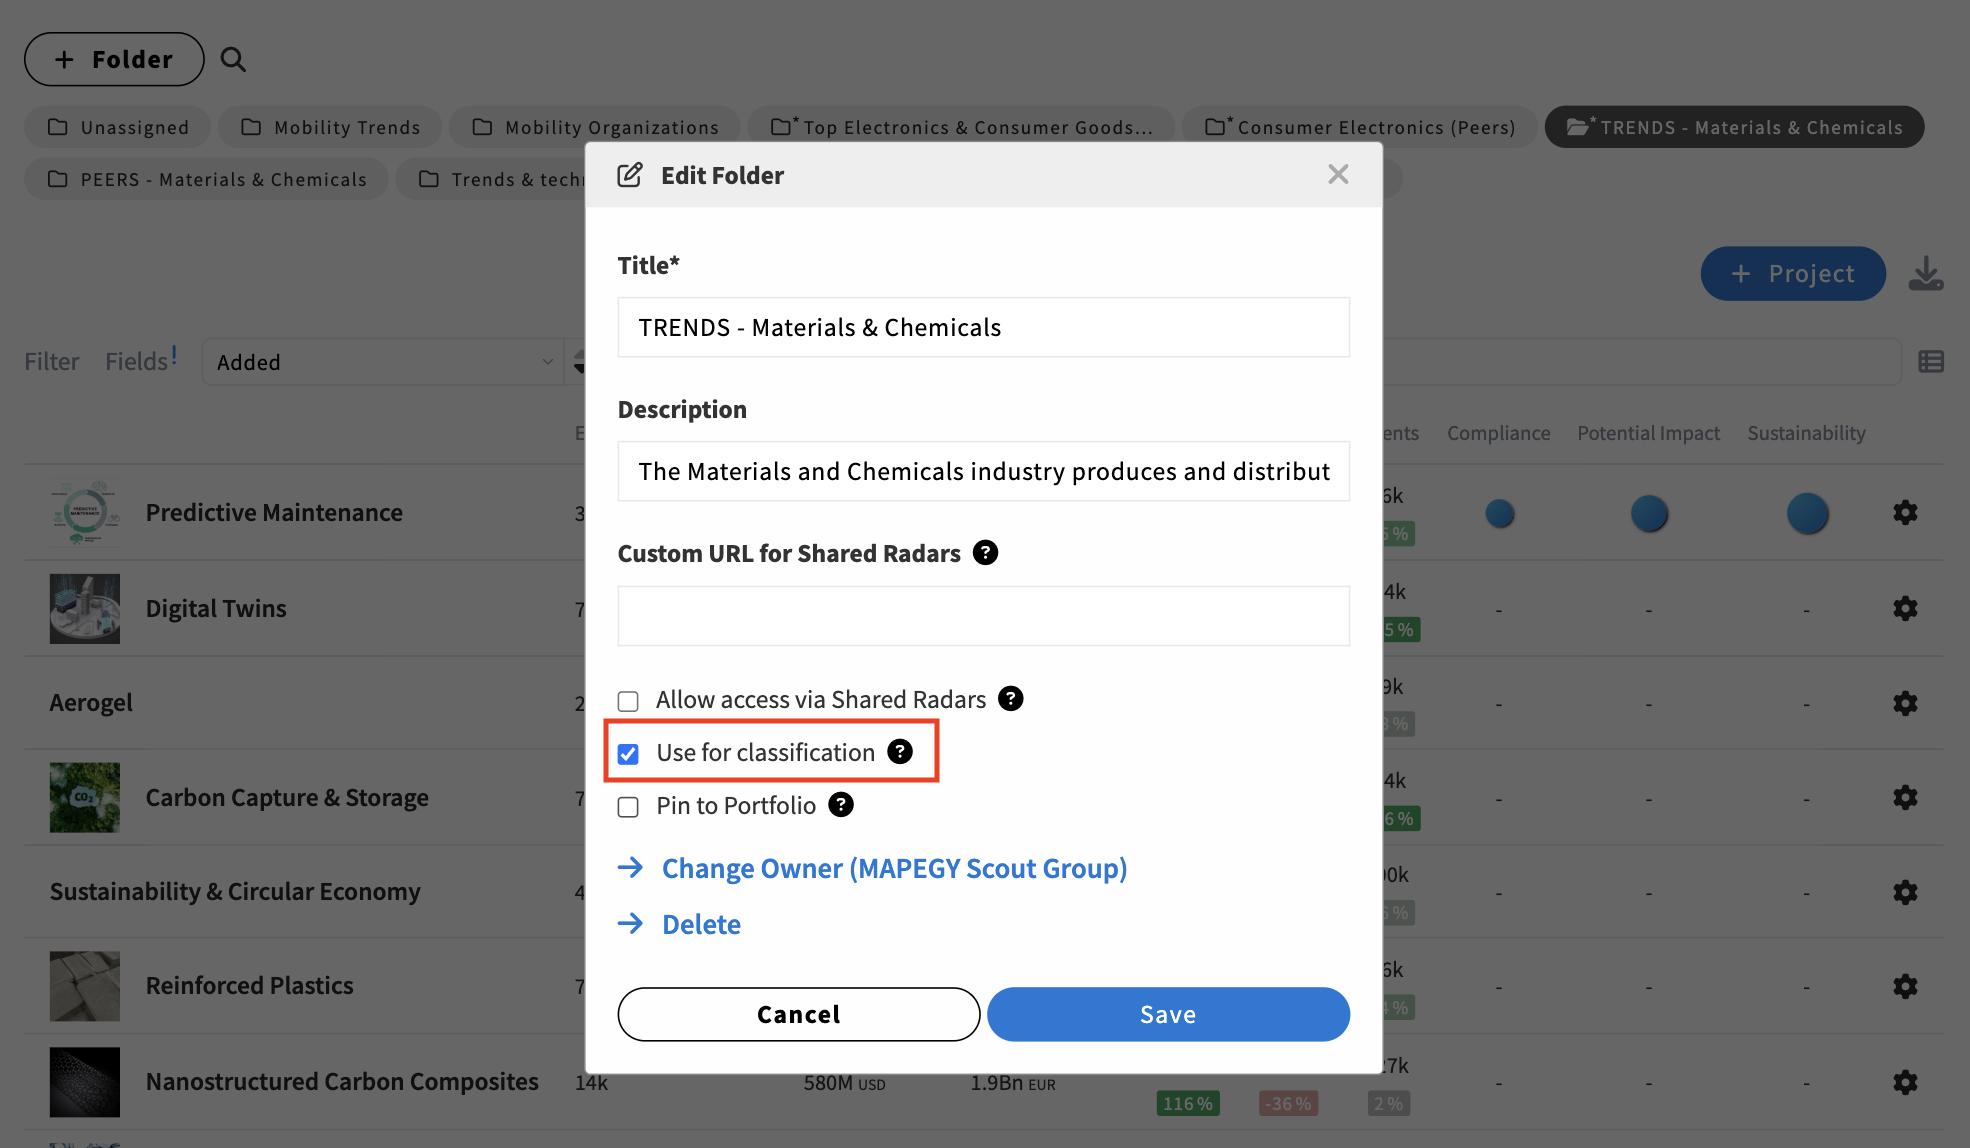Click the add Project button
Image resolution: width=1970 pixels, height=1148 pixels.
1793,273
